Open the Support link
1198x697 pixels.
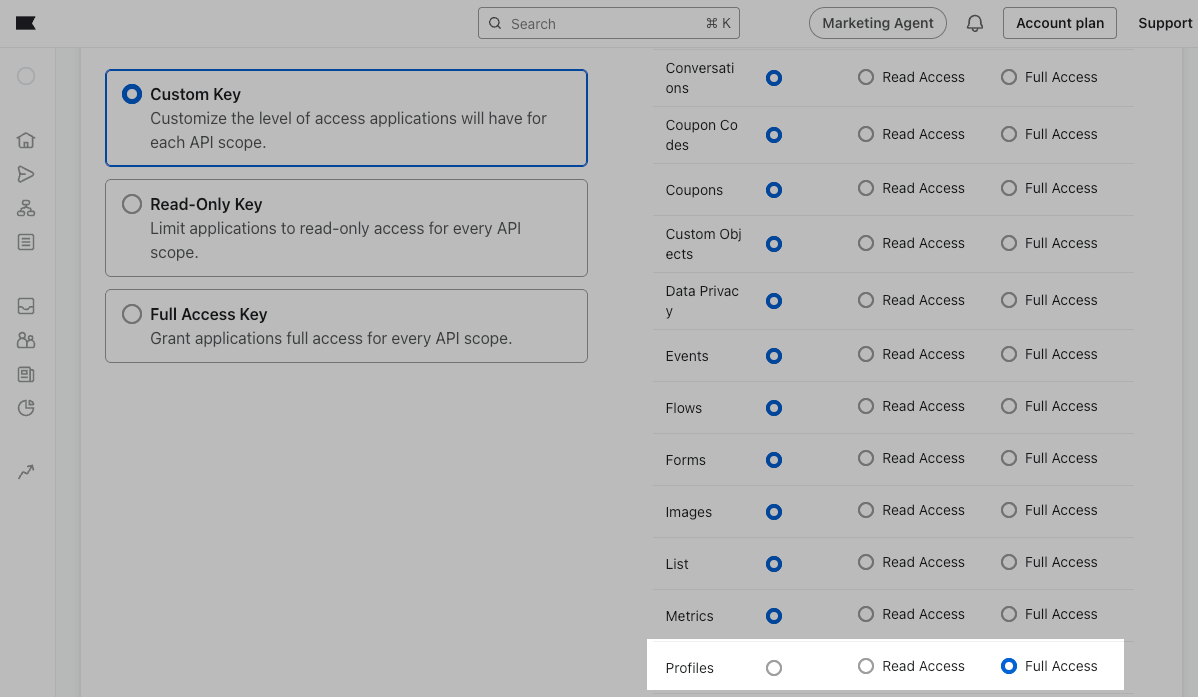[x=1164, y=23]
